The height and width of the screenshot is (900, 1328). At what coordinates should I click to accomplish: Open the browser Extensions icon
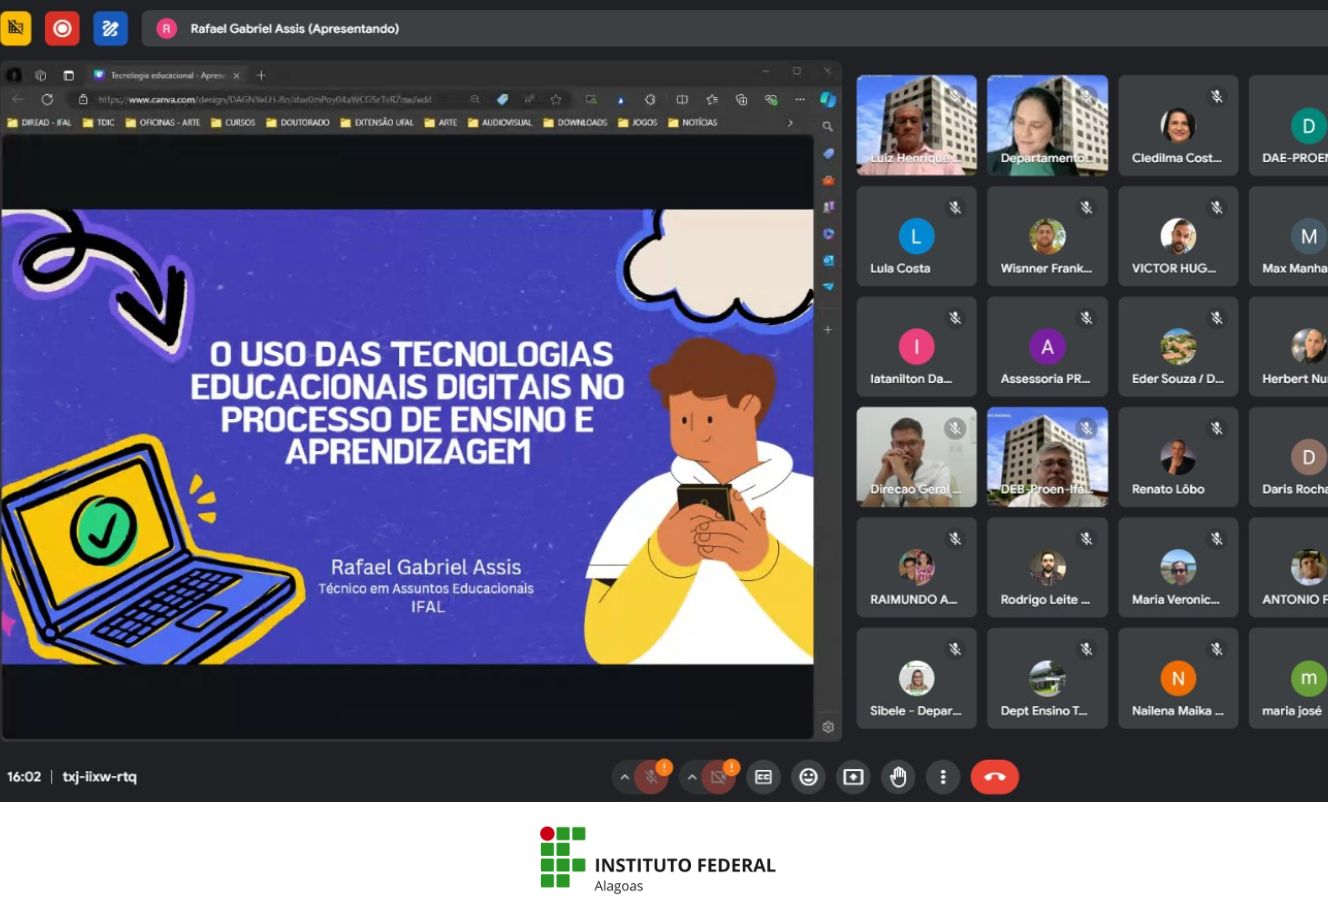coord(650,100)
